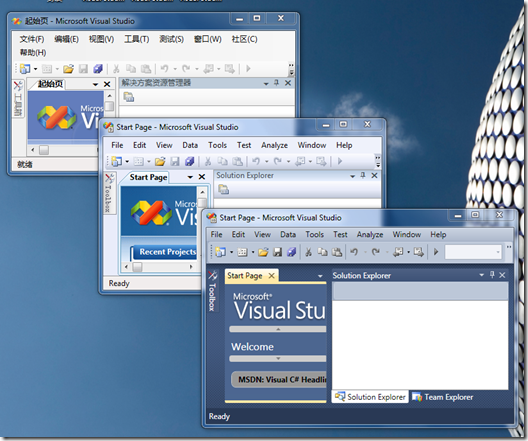The height and width of the screenshot is (441, 528).
Task: Close Start Page tab in front window
Action: [x=271, y=276]
